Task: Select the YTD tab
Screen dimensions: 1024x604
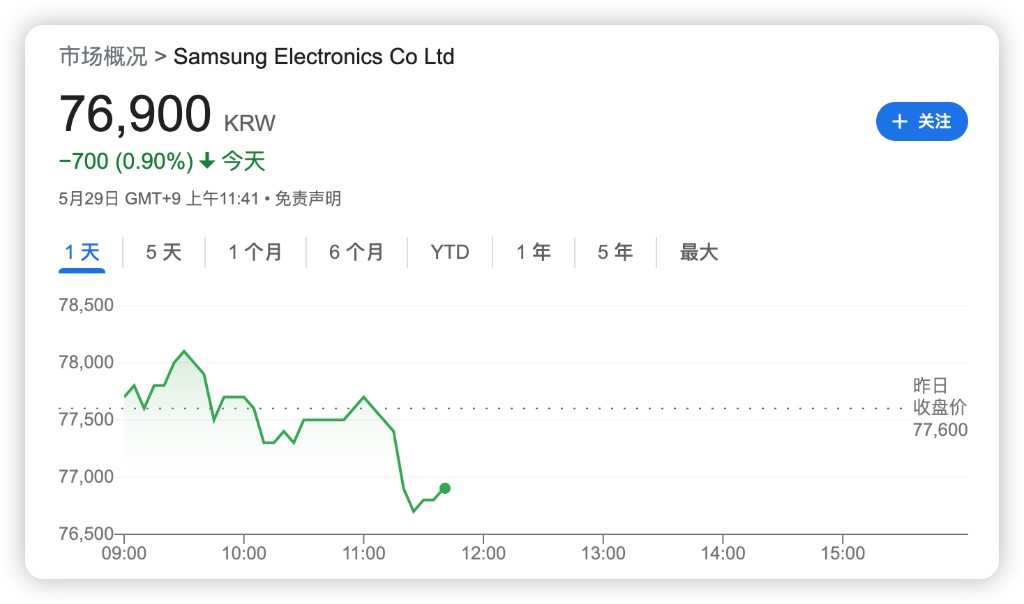Action: click(450, 252)
